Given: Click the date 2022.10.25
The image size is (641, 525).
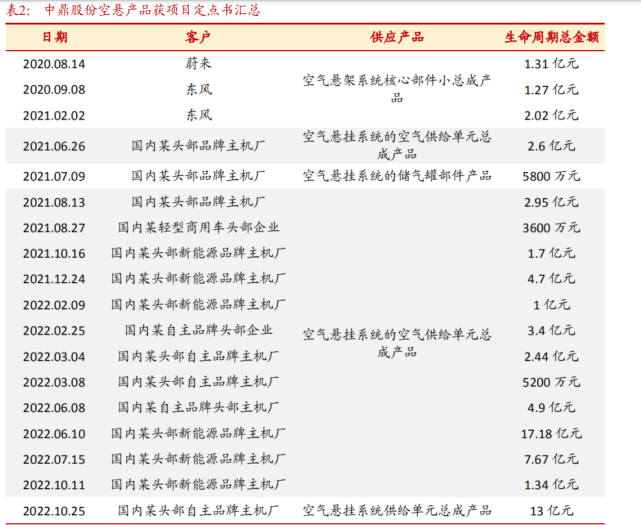Looking at the screenshot, I should coord(54,512).
